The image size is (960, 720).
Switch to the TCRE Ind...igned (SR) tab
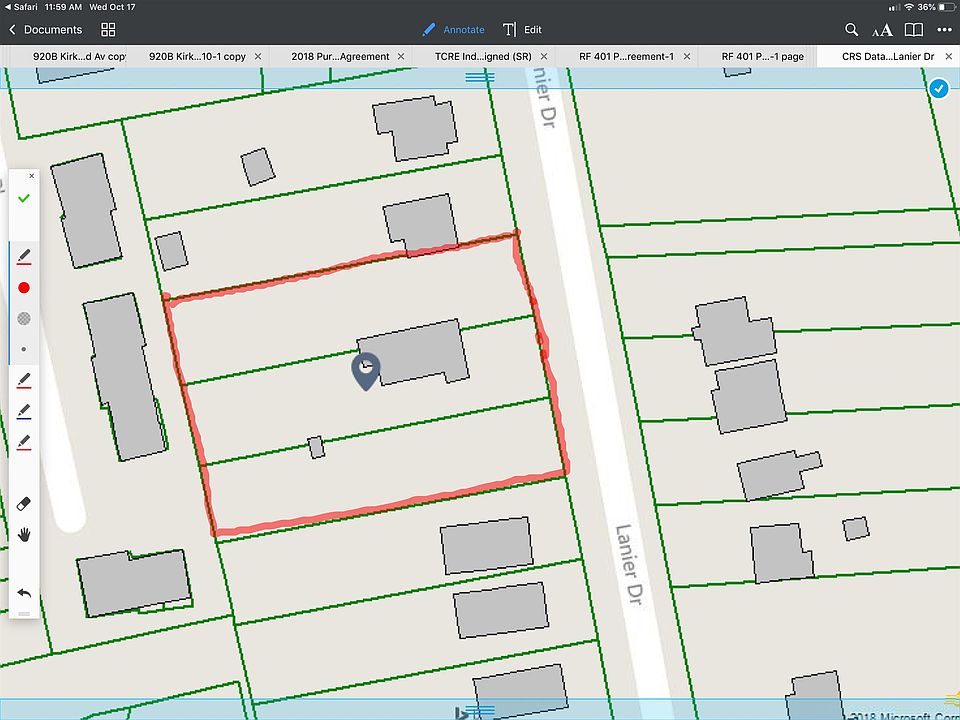pos(483,57)
